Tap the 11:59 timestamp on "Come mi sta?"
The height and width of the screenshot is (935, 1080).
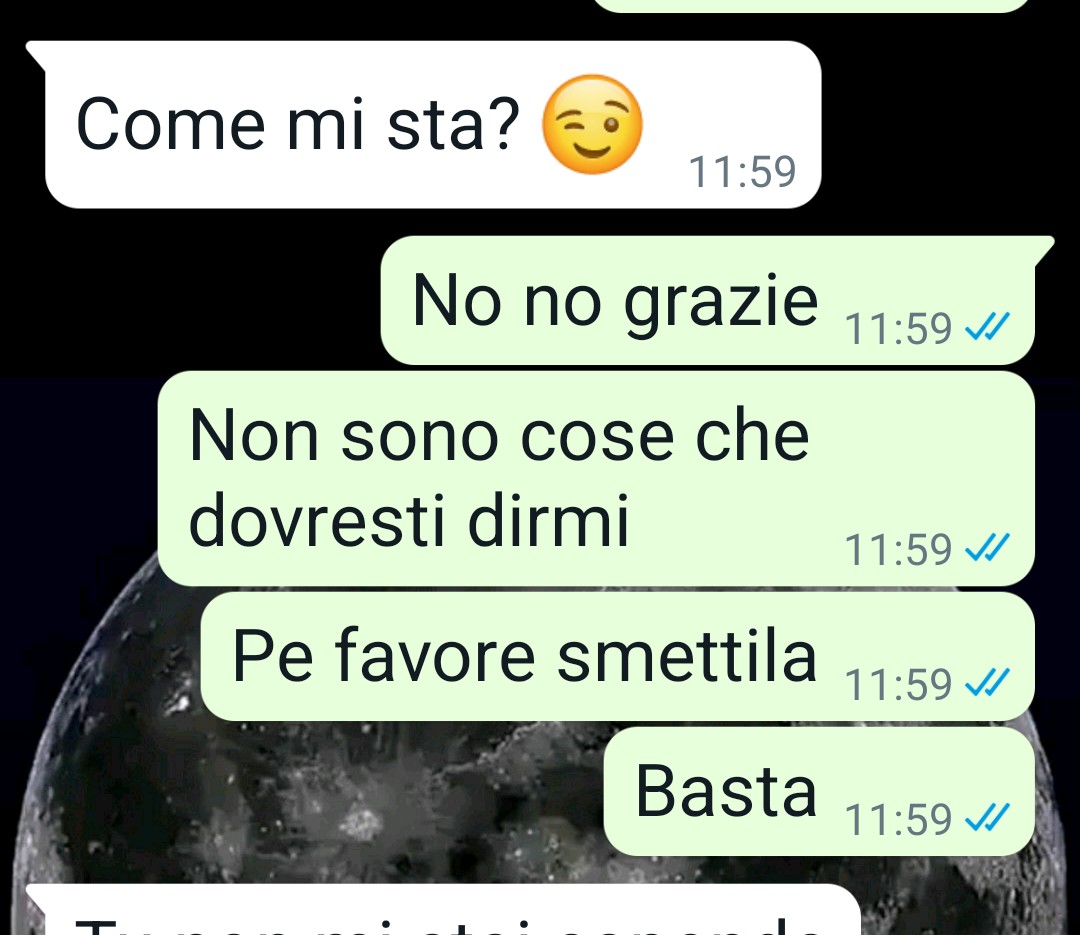click(742, 172)
